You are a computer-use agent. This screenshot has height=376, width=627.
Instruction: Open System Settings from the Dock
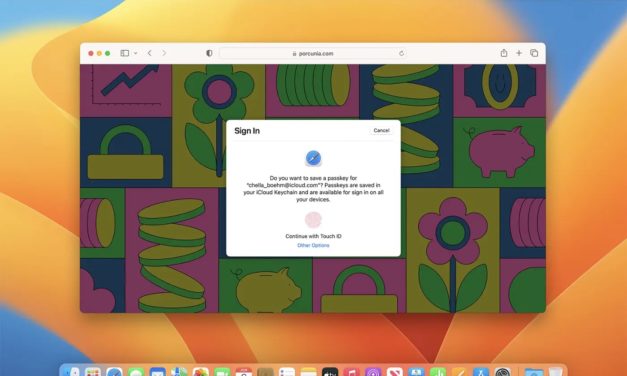502,372
